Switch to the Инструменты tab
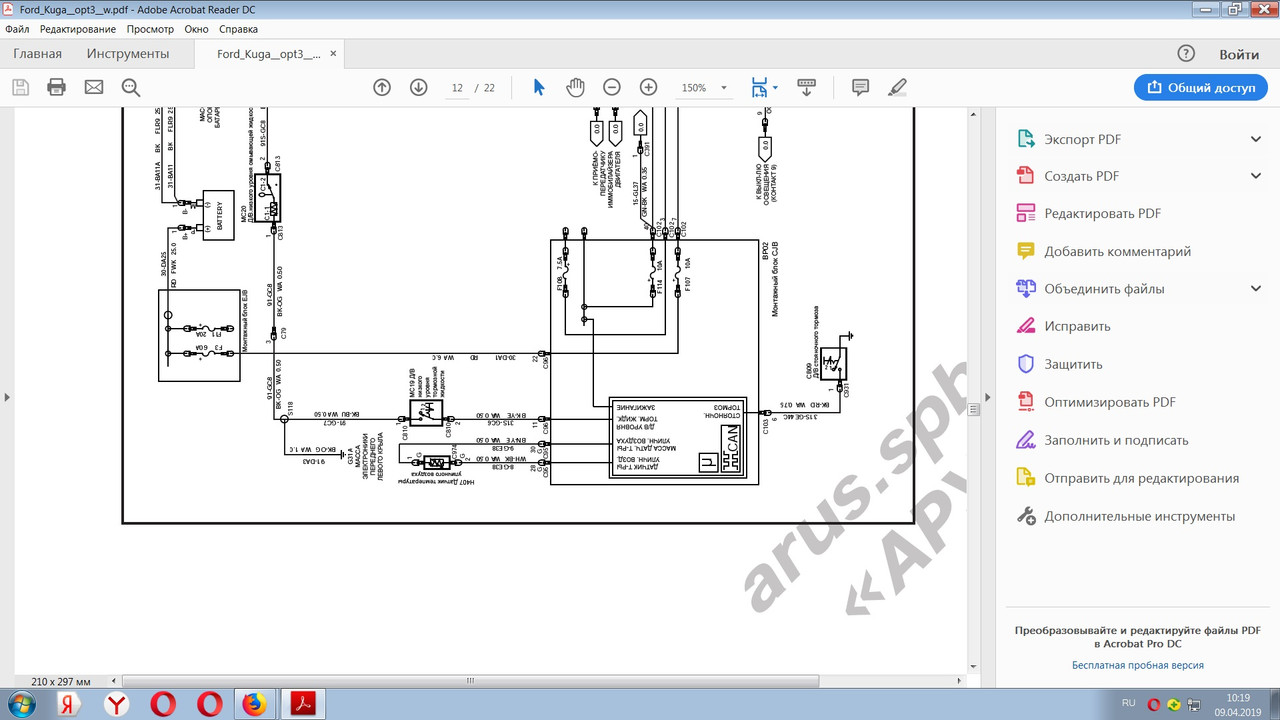Screen dimensions: 1280x720 point(128,54)
